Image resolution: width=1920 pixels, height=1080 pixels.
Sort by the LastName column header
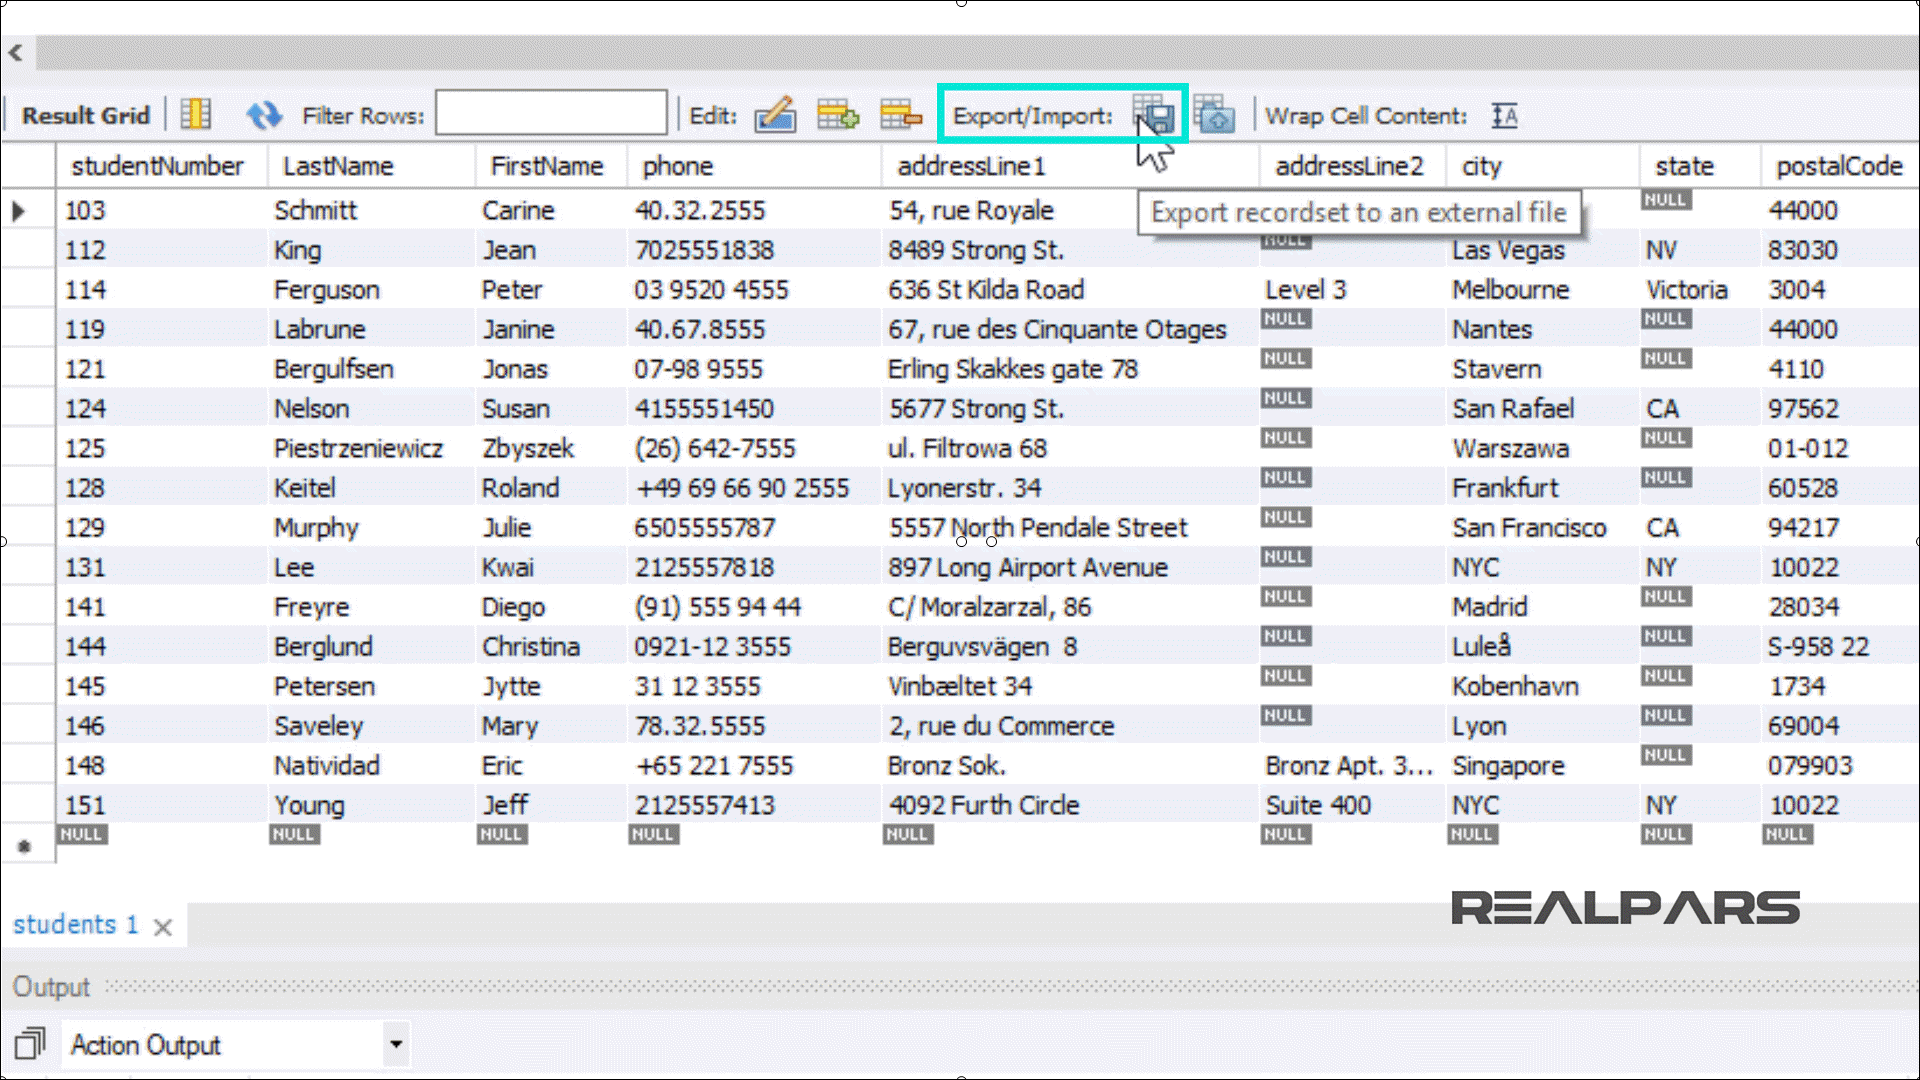(338, 166)
